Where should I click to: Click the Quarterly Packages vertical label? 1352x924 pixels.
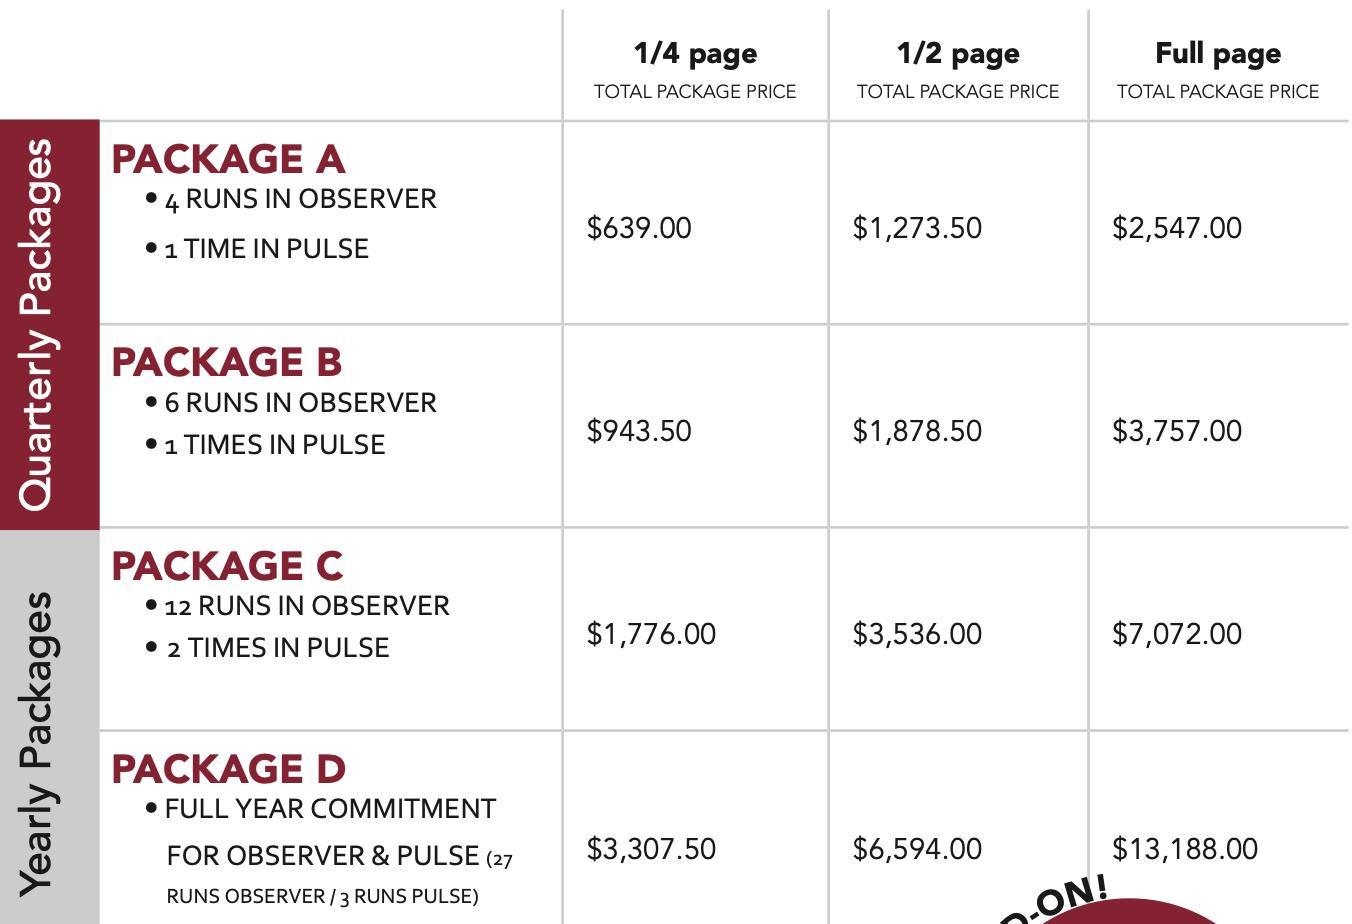36,325
